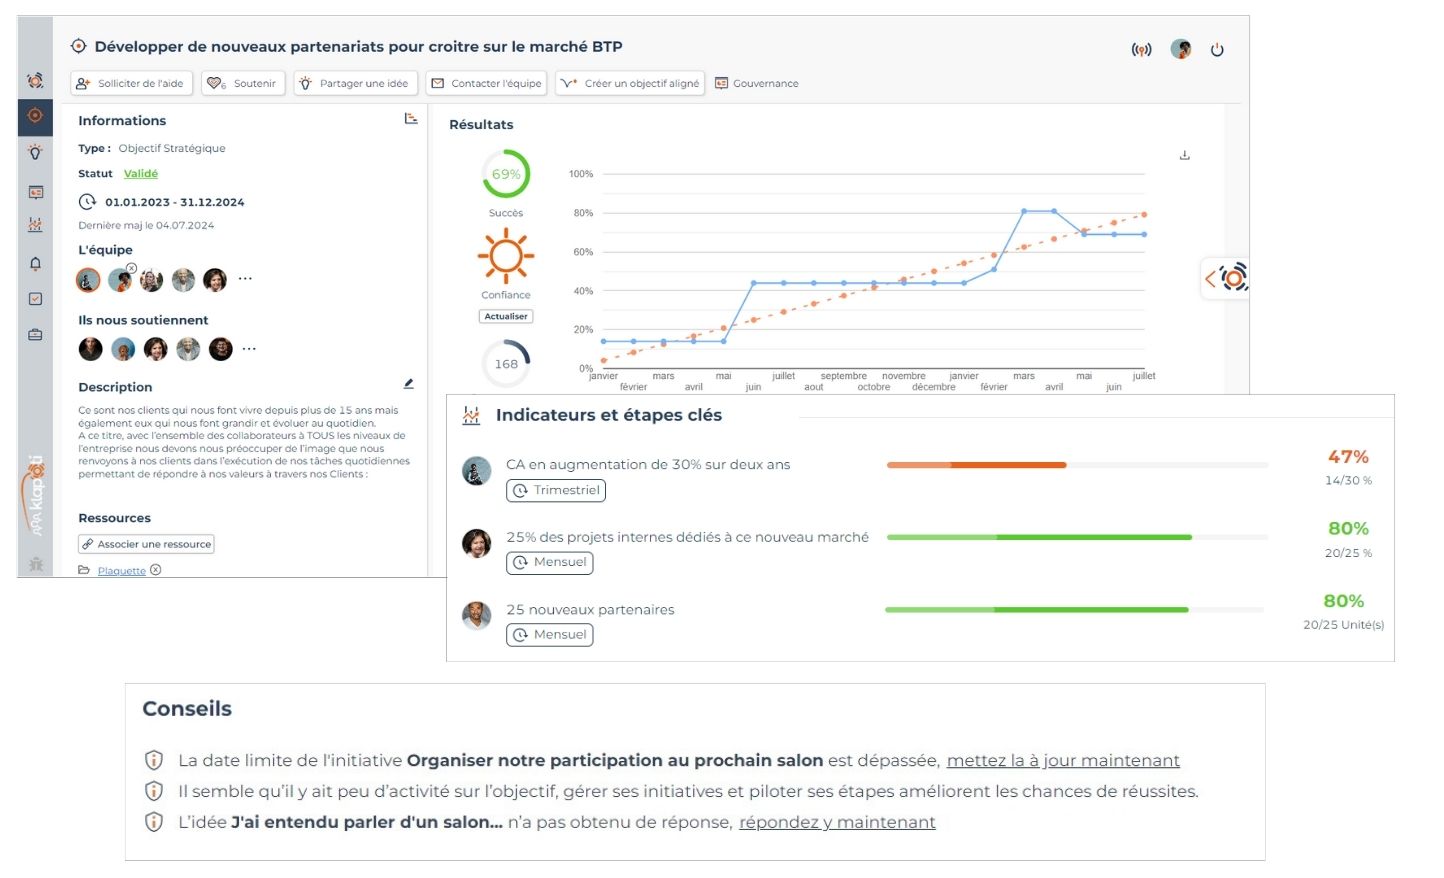Click the broadcast signal icon in header
The image size is (1444, 878).
1141,50
